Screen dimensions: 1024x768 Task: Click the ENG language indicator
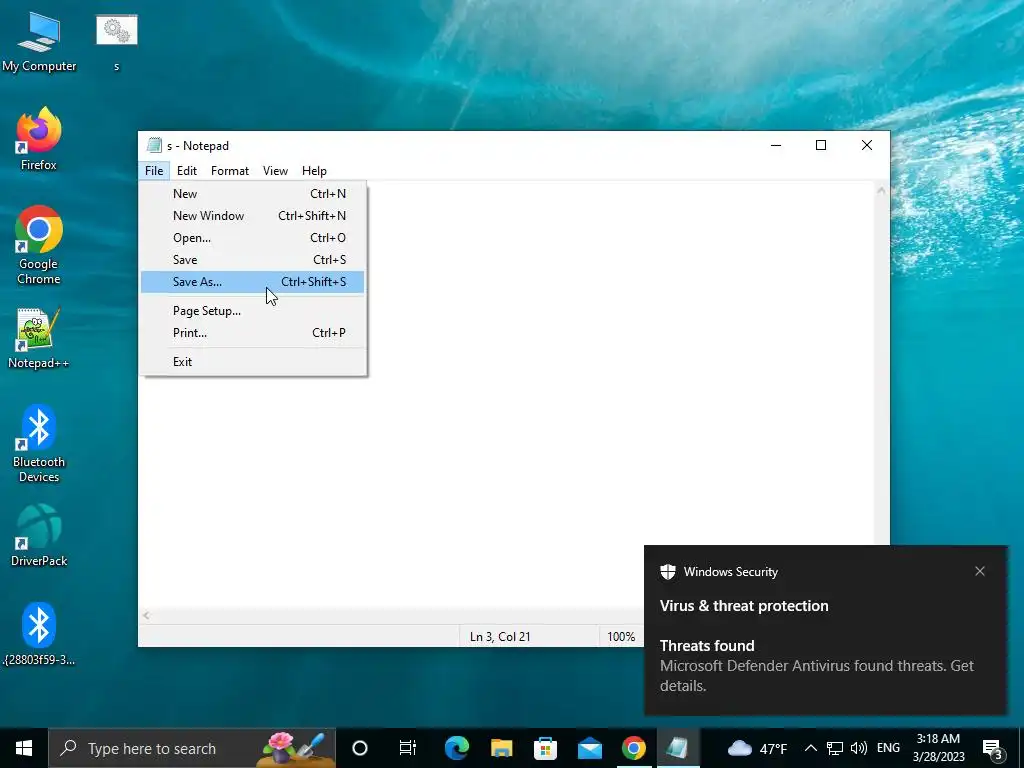pyautogui.click(x=888, y=748)
